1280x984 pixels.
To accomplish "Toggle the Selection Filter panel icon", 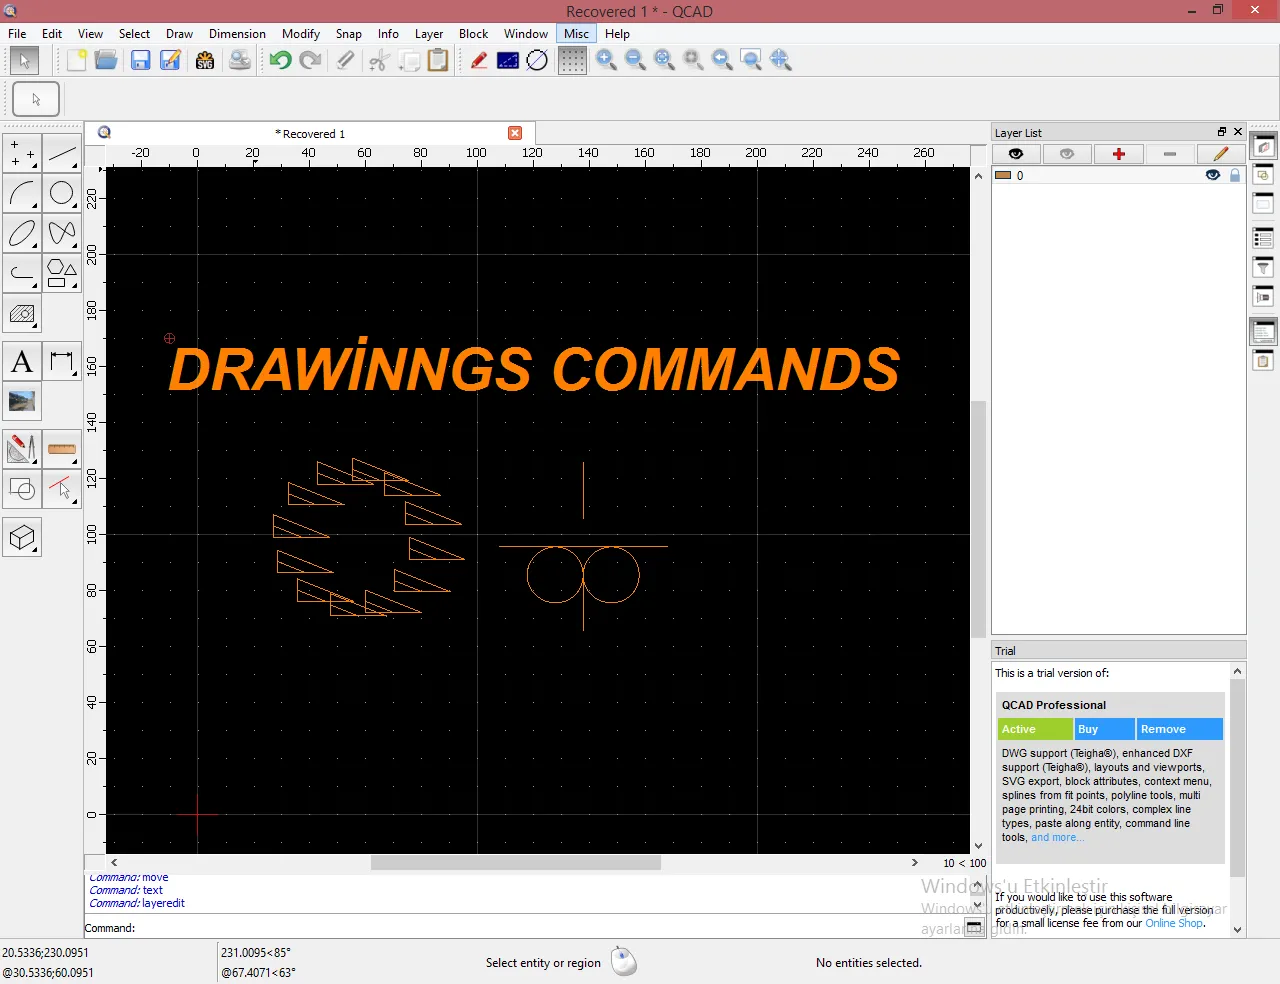I will click(1264, 267).
